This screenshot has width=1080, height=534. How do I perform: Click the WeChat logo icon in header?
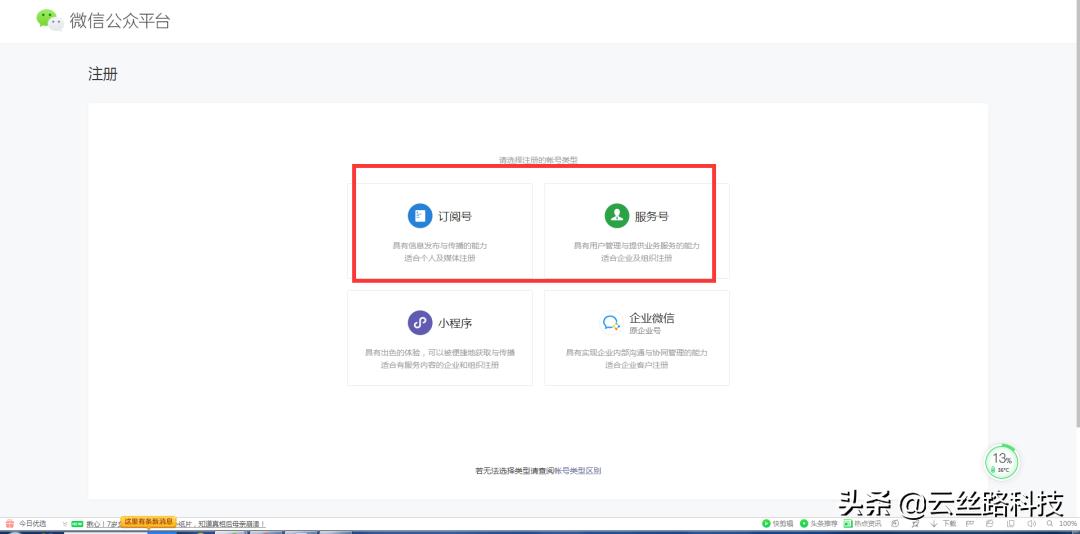[x=50, y=20]
